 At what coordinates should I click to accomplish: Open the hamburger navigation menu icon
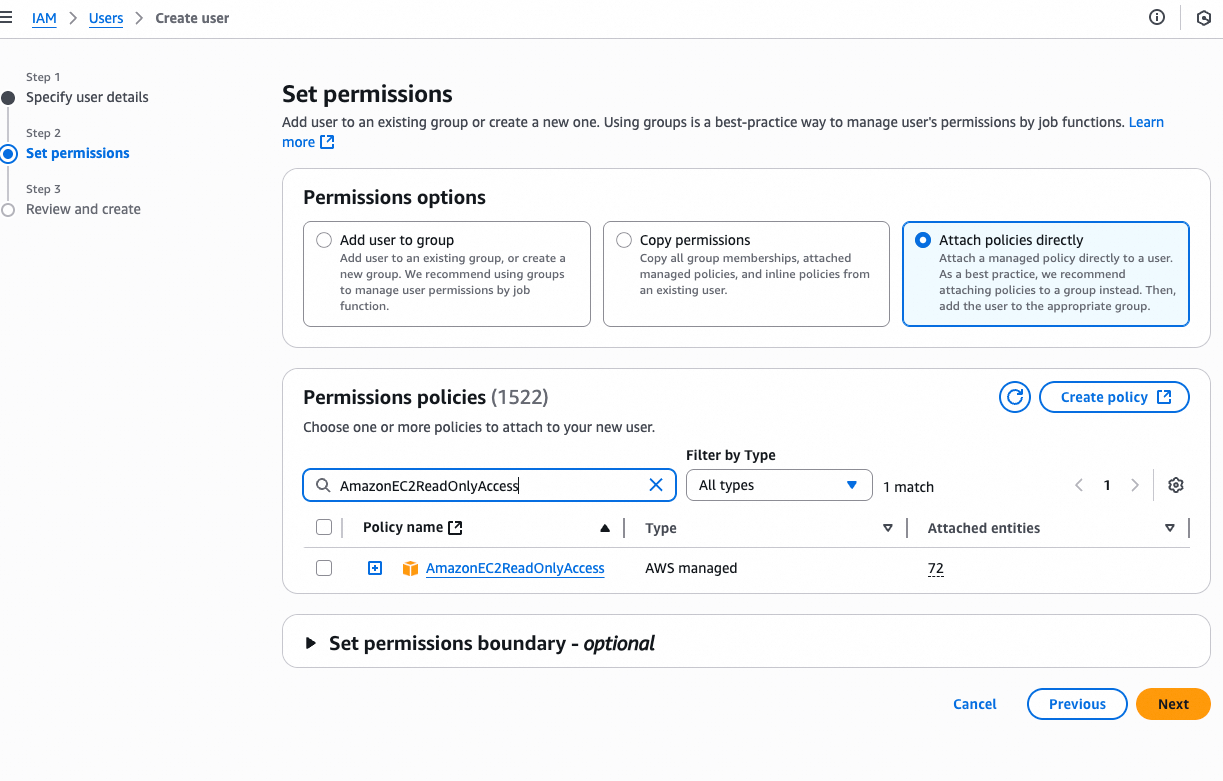[x=7, y=17]
